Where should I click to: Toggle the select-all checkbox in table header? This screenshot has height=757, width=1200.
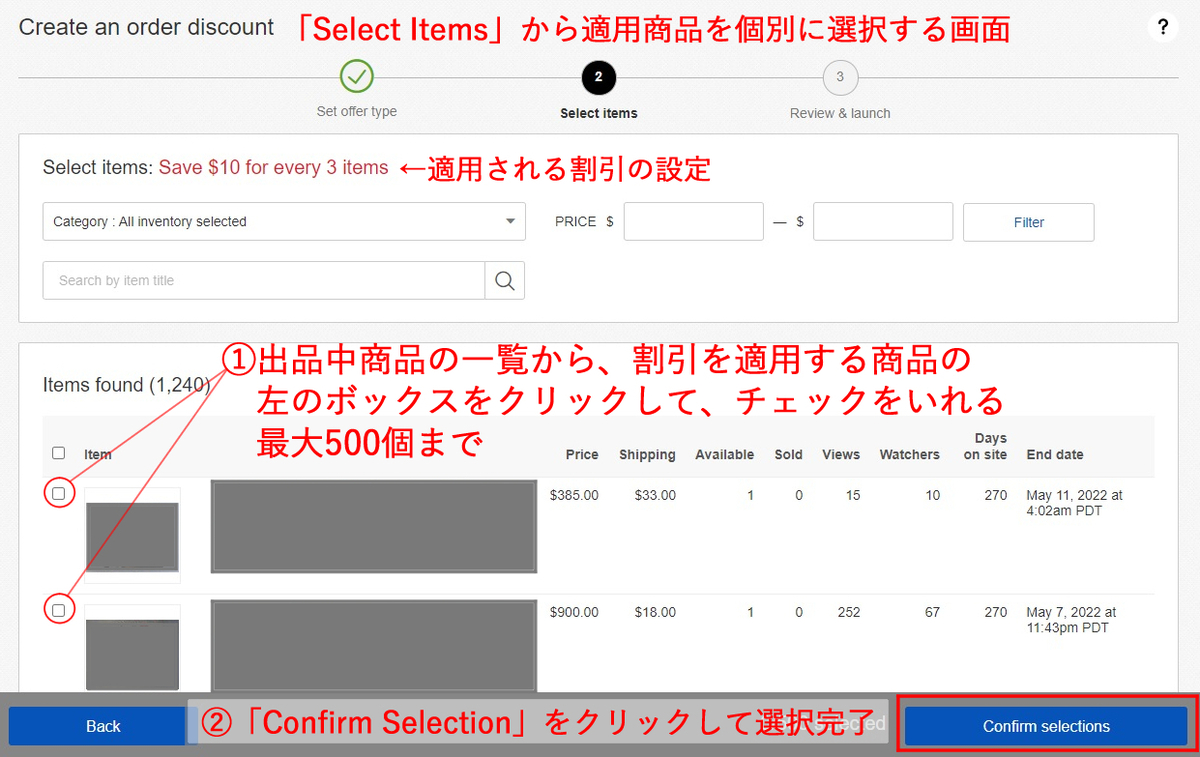coord(58,453)
